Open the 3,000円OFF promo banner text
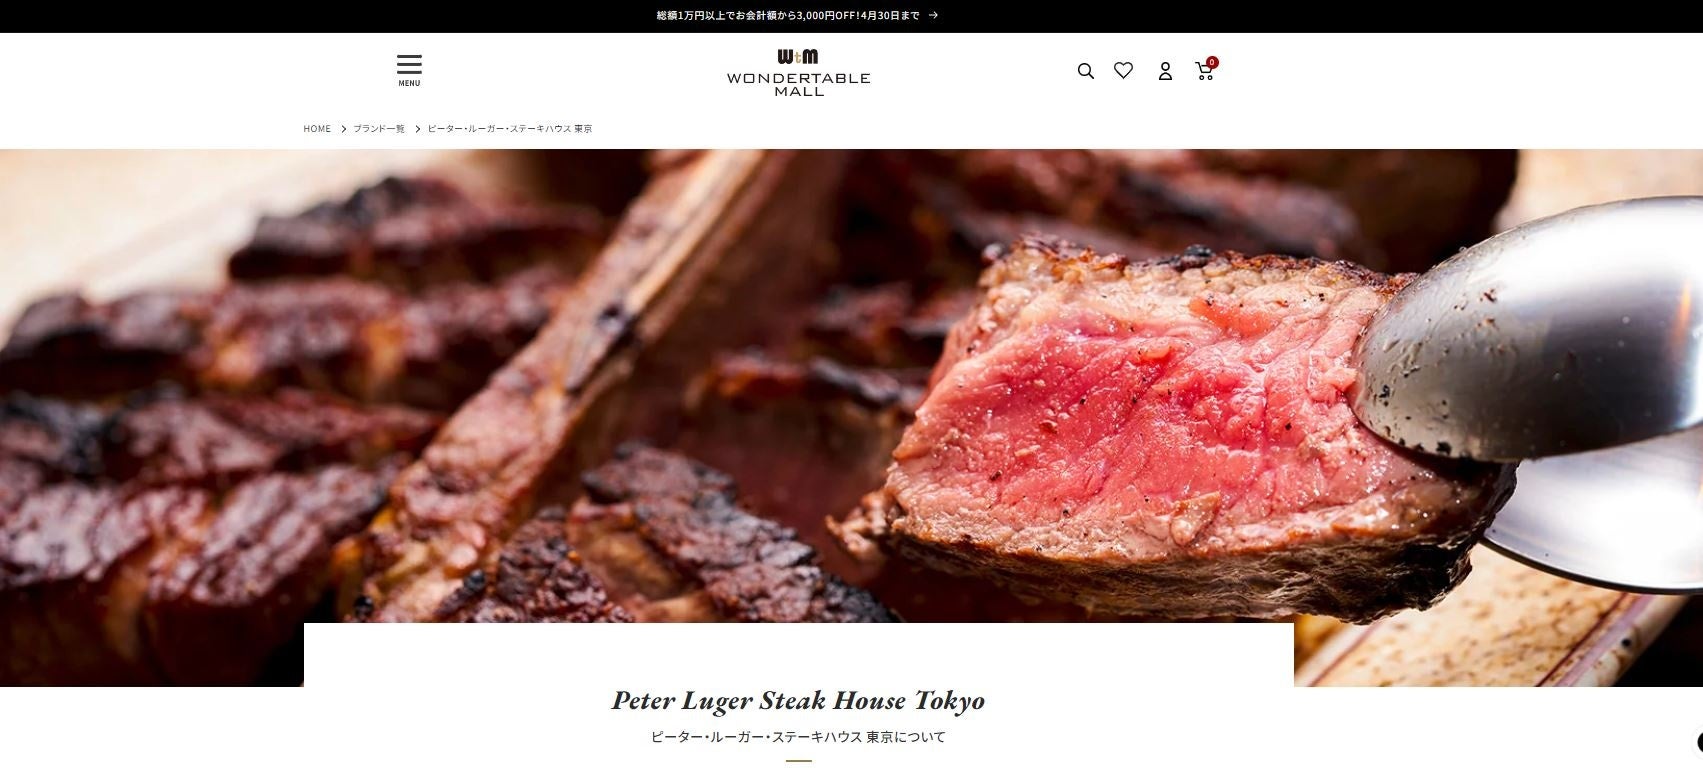 (788, 16)
